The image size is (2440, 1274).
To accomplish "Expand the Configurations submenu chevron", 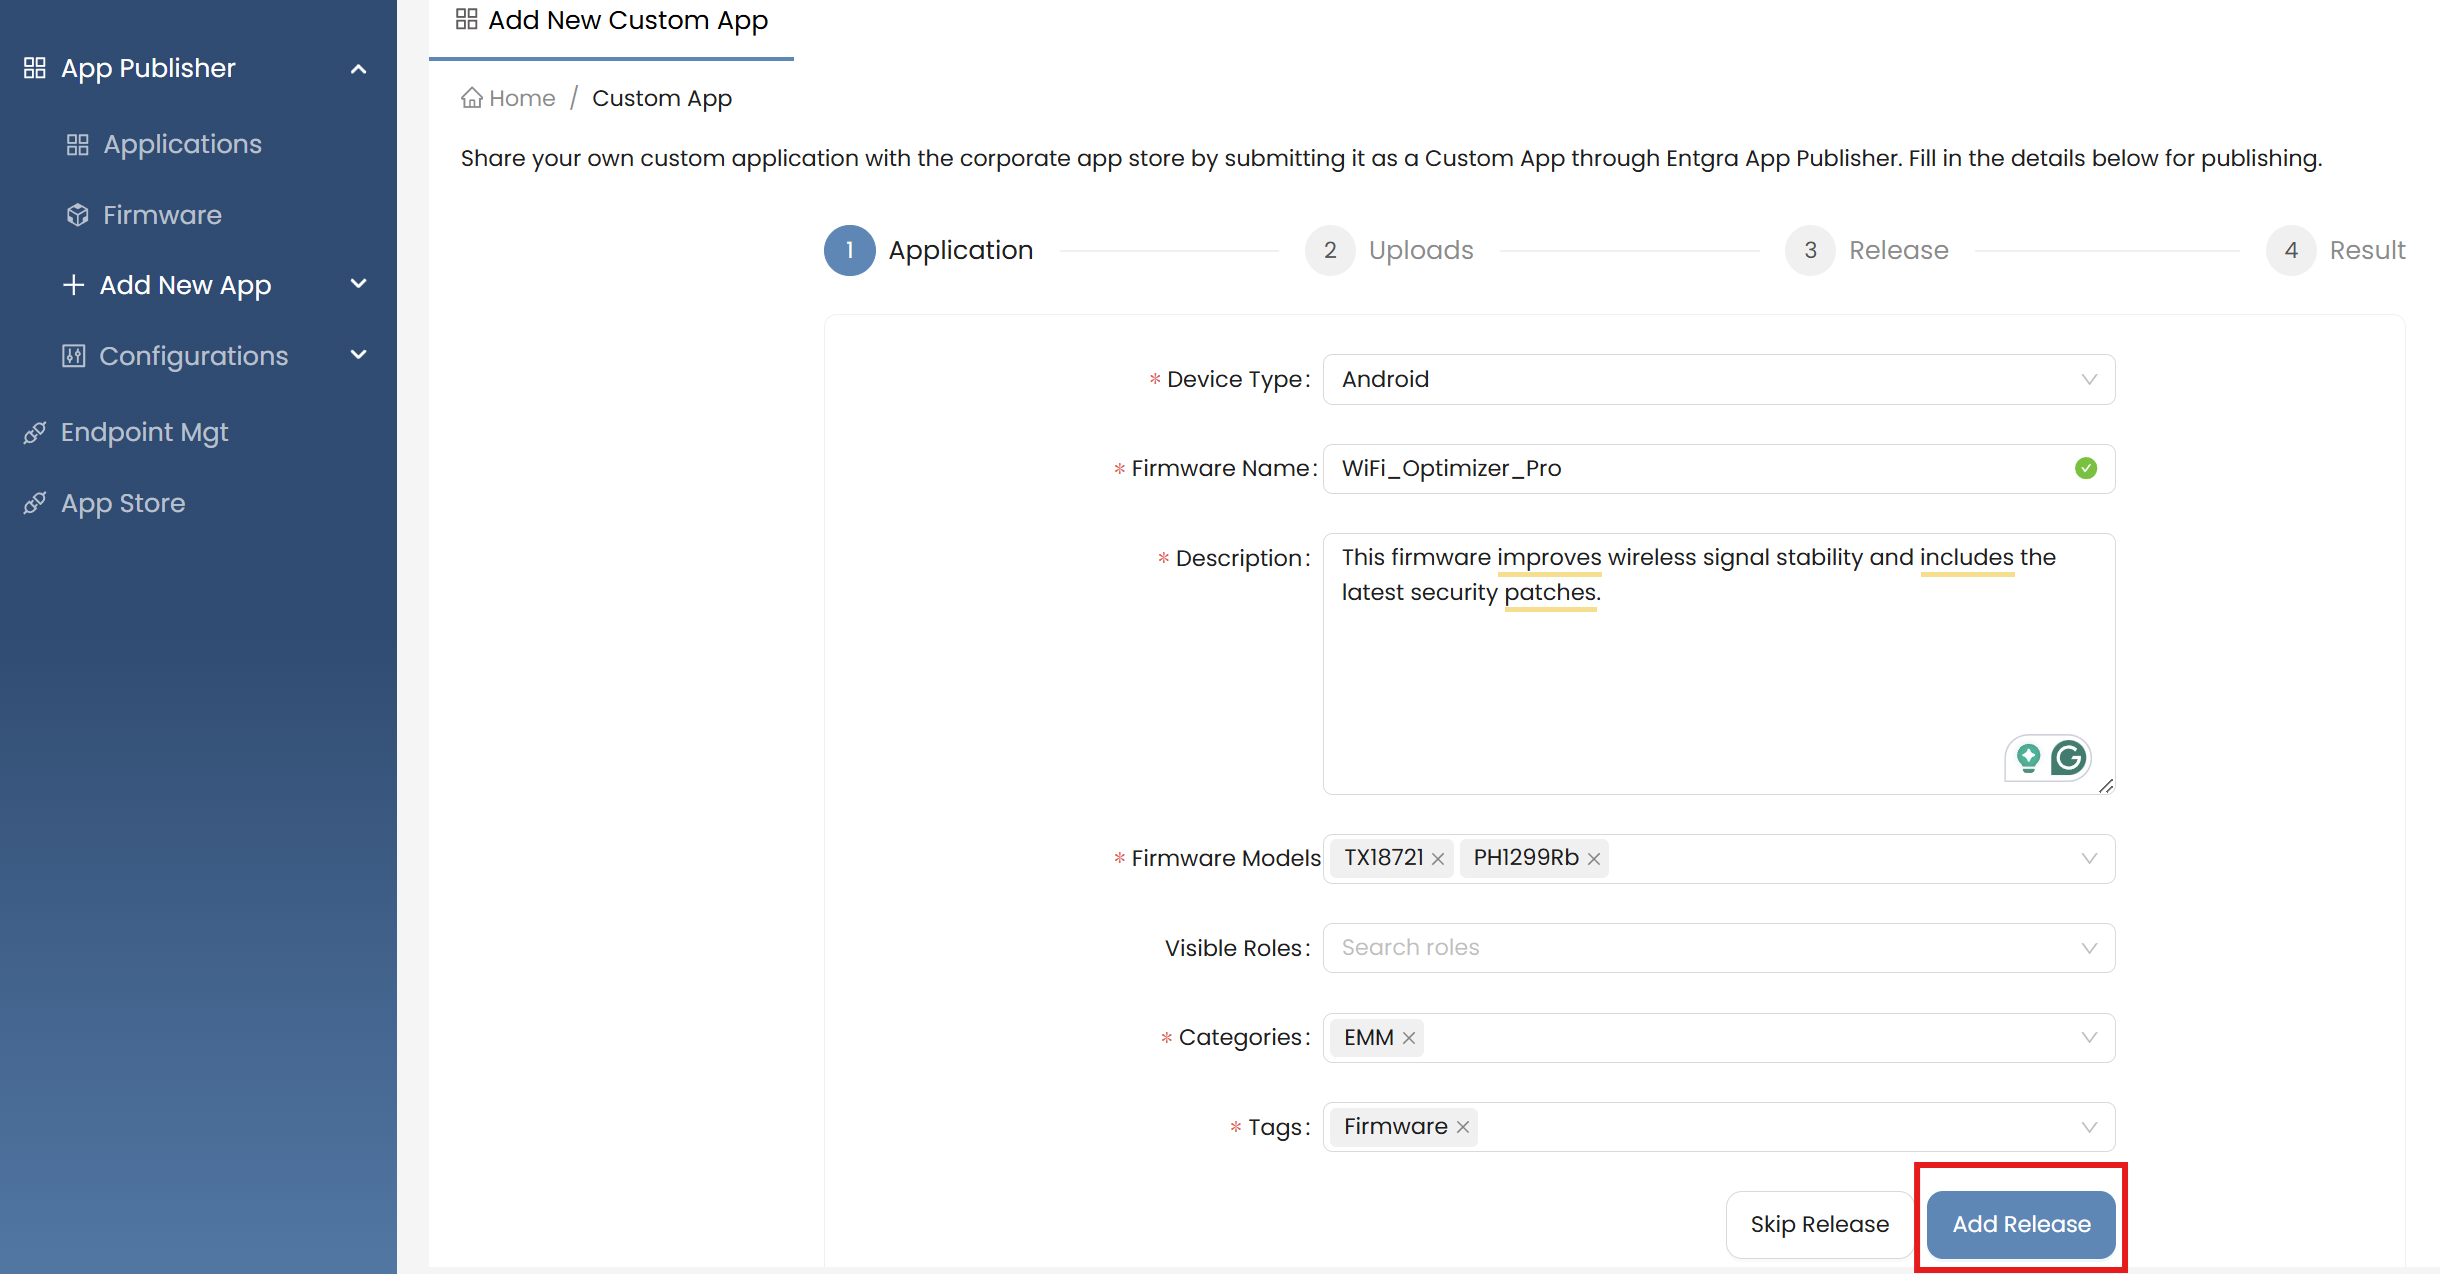I will [359, 355].
